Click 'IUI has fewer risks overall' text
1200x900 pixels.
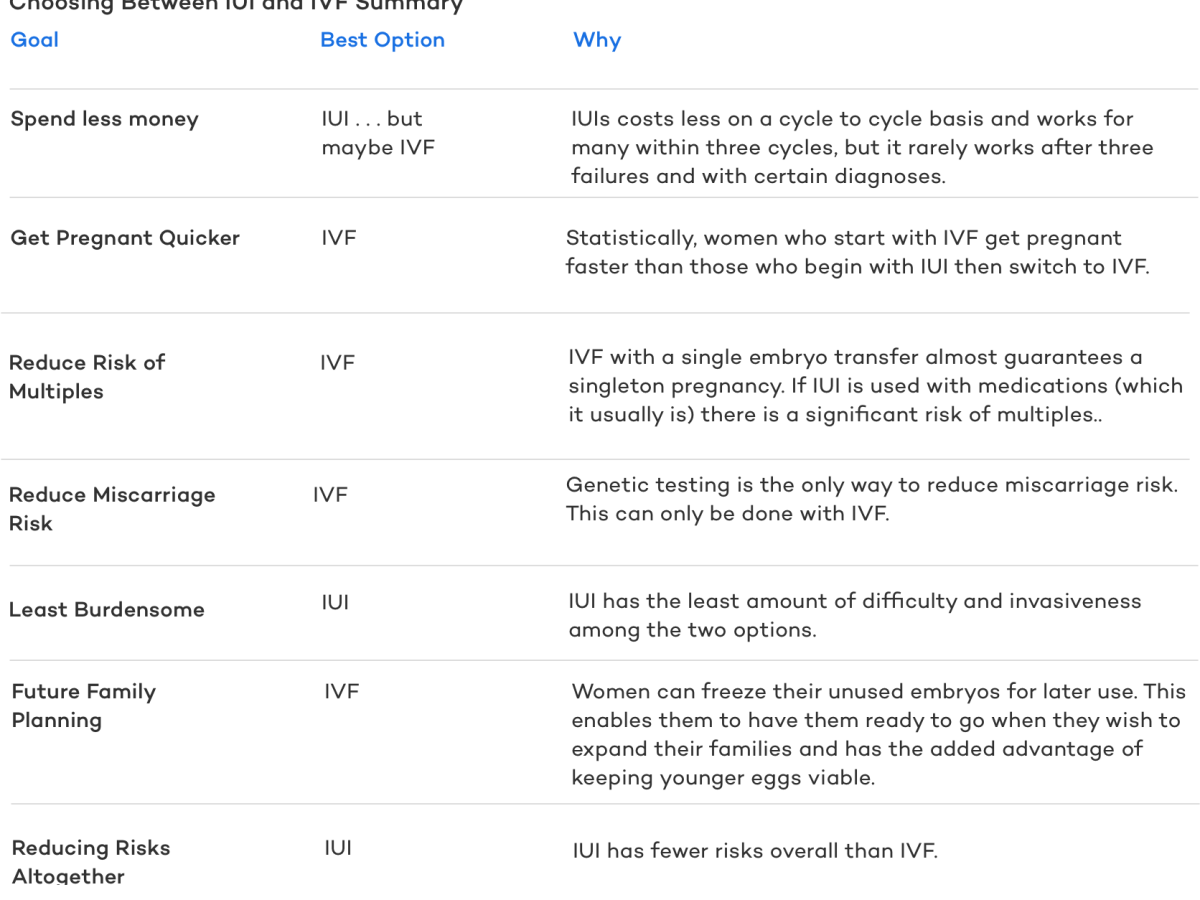coord(755,851)
